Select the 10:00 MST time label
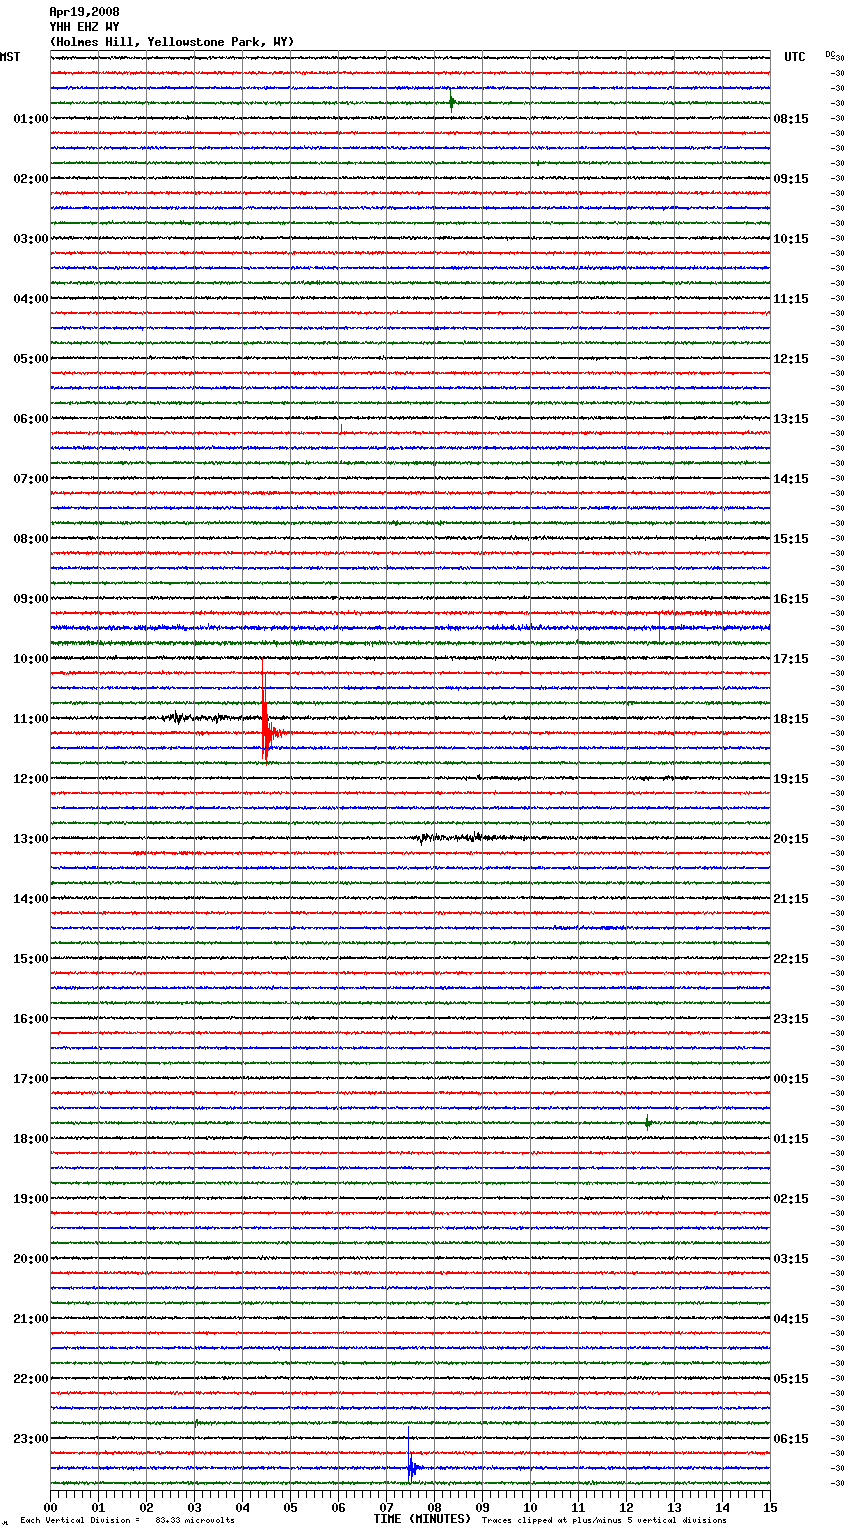This screenshot has width=850, height=1534. point(31,659)
